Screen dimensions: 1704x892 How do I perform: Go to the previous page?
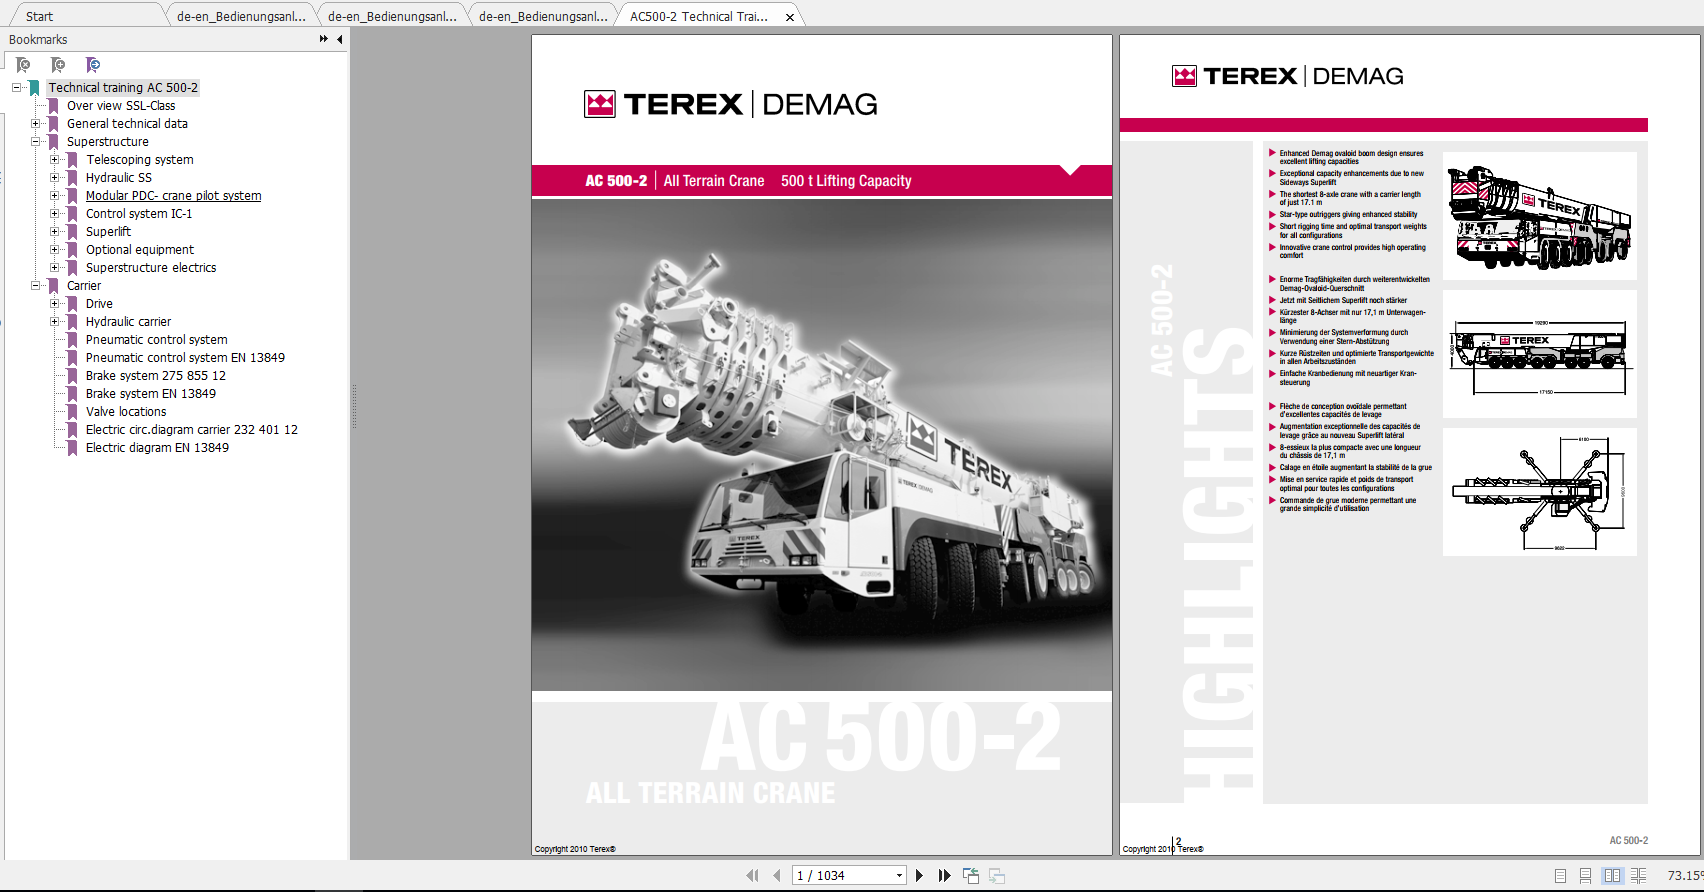tap(776, 875)
